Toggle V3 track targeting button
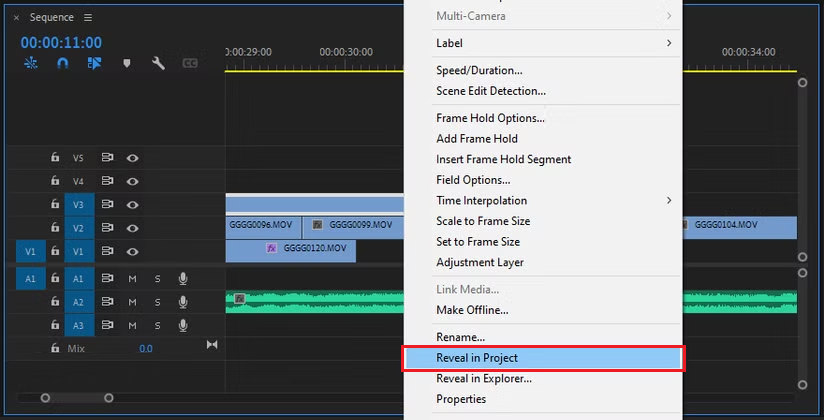Image resolution: width=824 pixels, height=420 pixels. 79,204
